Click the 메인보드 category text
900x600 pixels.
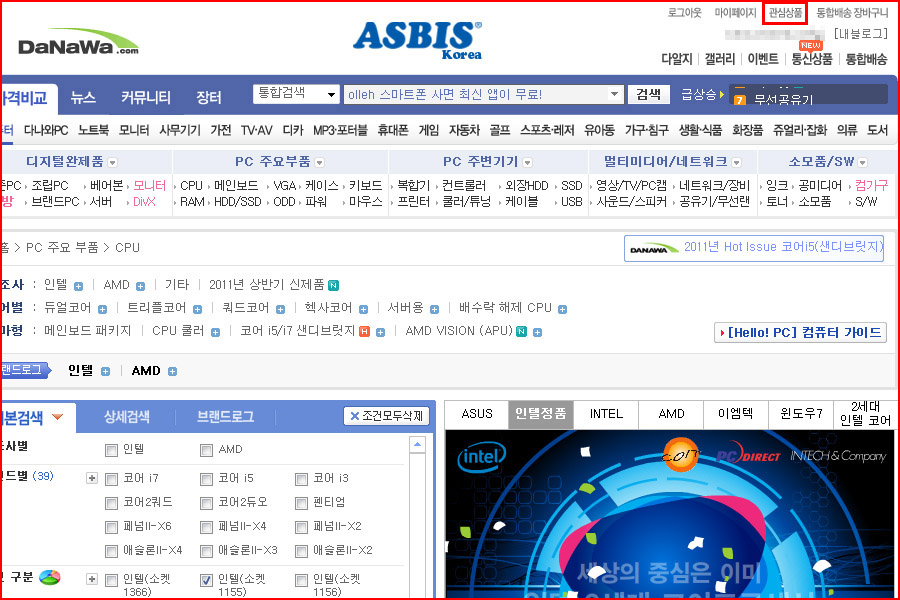tap(236, 186)
